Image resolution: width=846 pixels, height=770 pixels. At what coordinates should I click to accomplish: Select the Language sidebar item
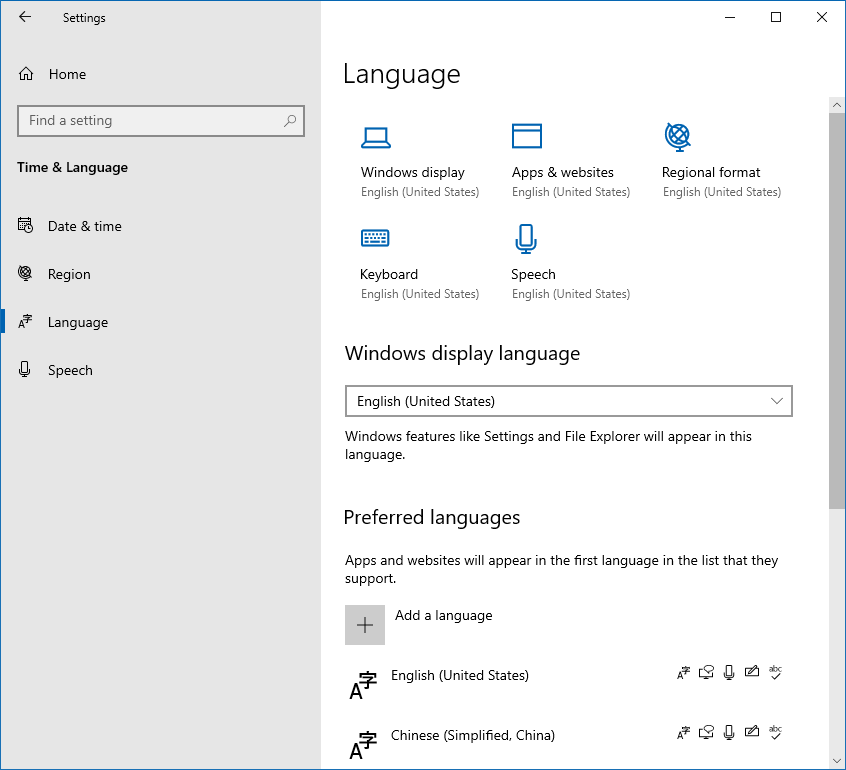(x=77, y=322)
